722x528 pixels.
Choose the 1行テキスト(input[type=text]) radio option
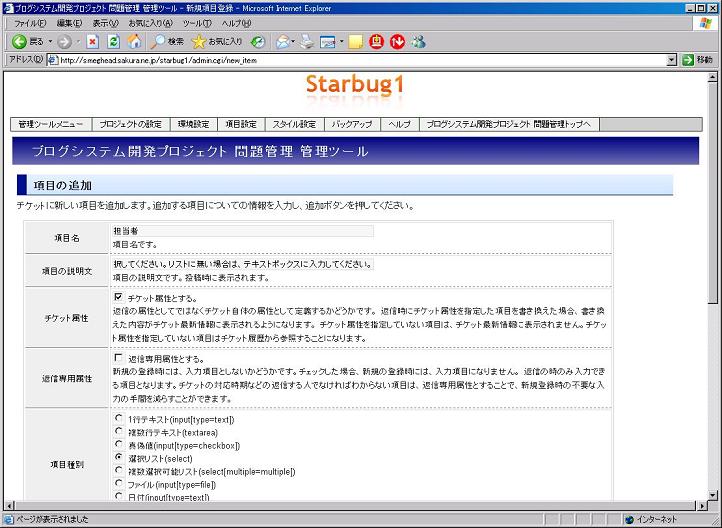click(120, 419)
